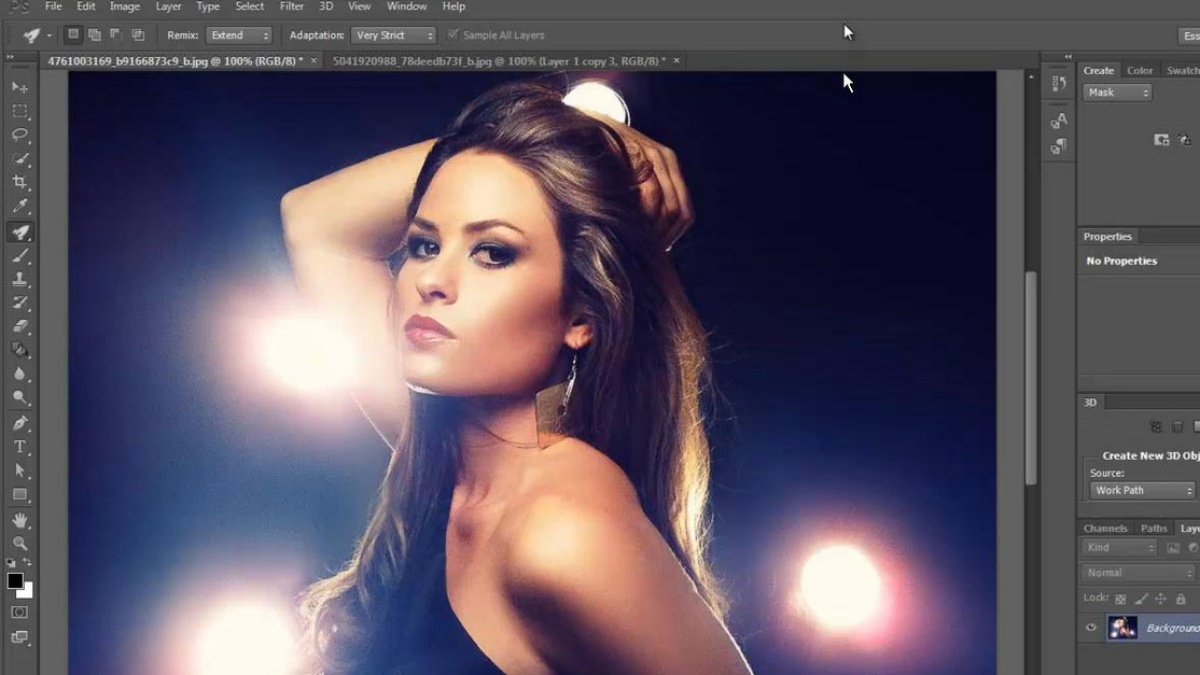The width and height of the screenshot is (1200, 675).
Task: Select the Lasso tool
Action: pos(20,135)
